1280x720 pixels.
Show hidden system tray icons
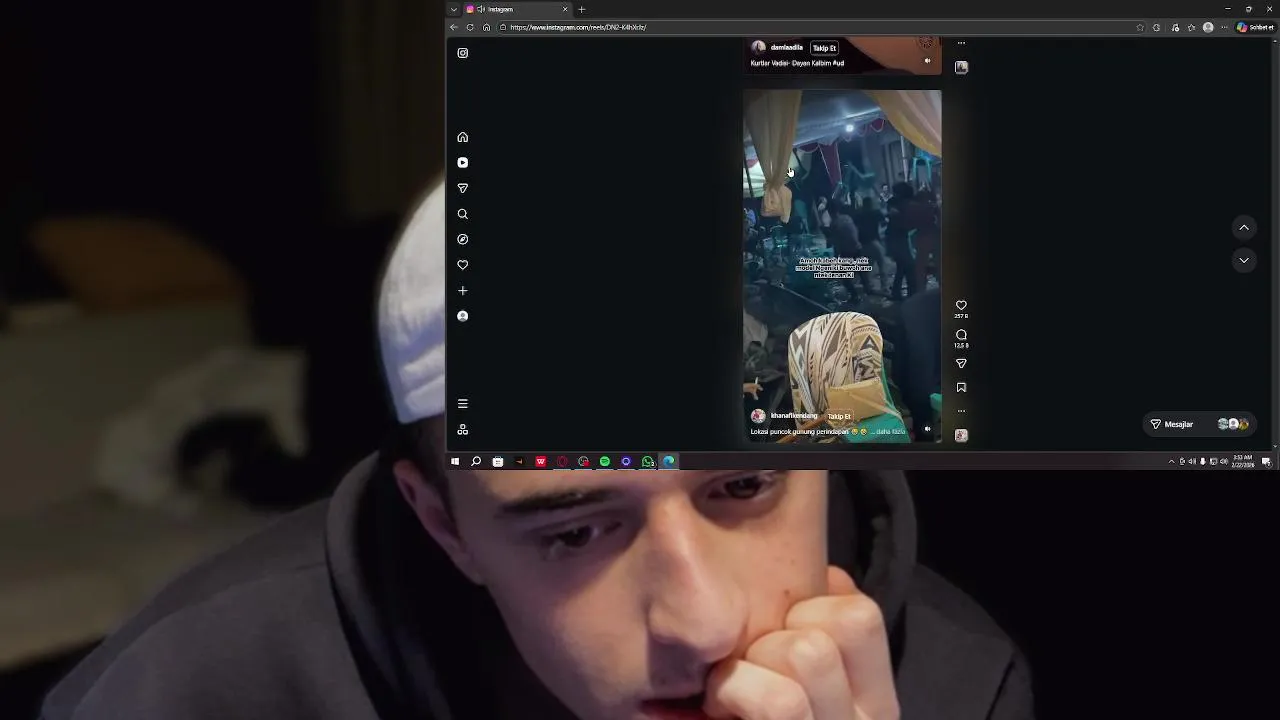point(1171,461)
